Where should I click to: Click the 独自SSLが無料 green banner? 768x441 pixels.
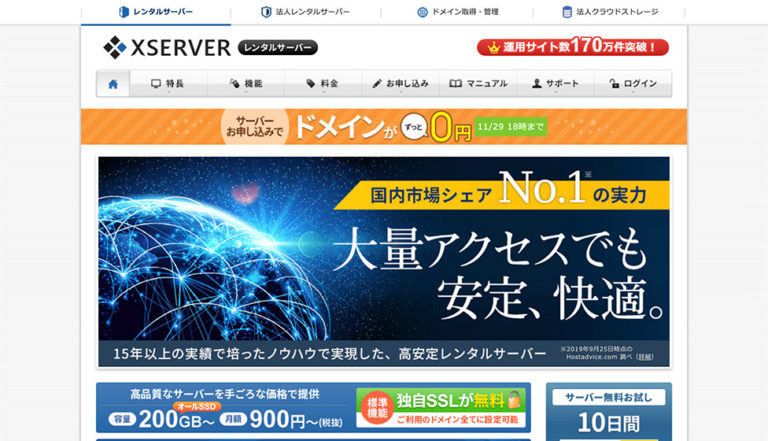tap(441, 408)
